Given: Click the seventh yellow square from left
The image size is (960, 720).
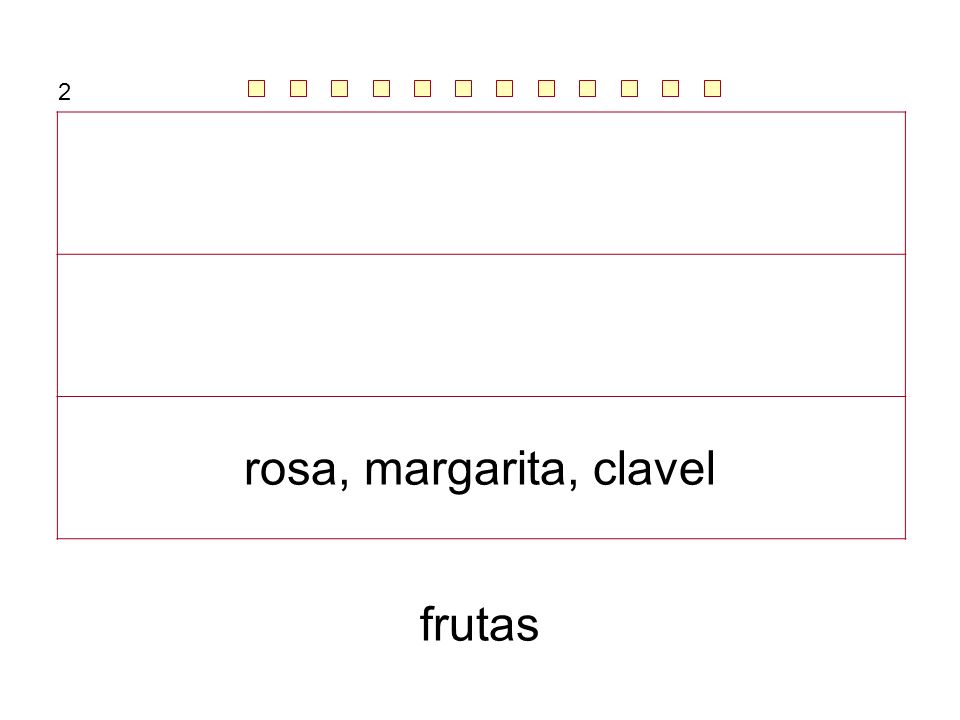Looking at the screenshot, I should (504, 89).
